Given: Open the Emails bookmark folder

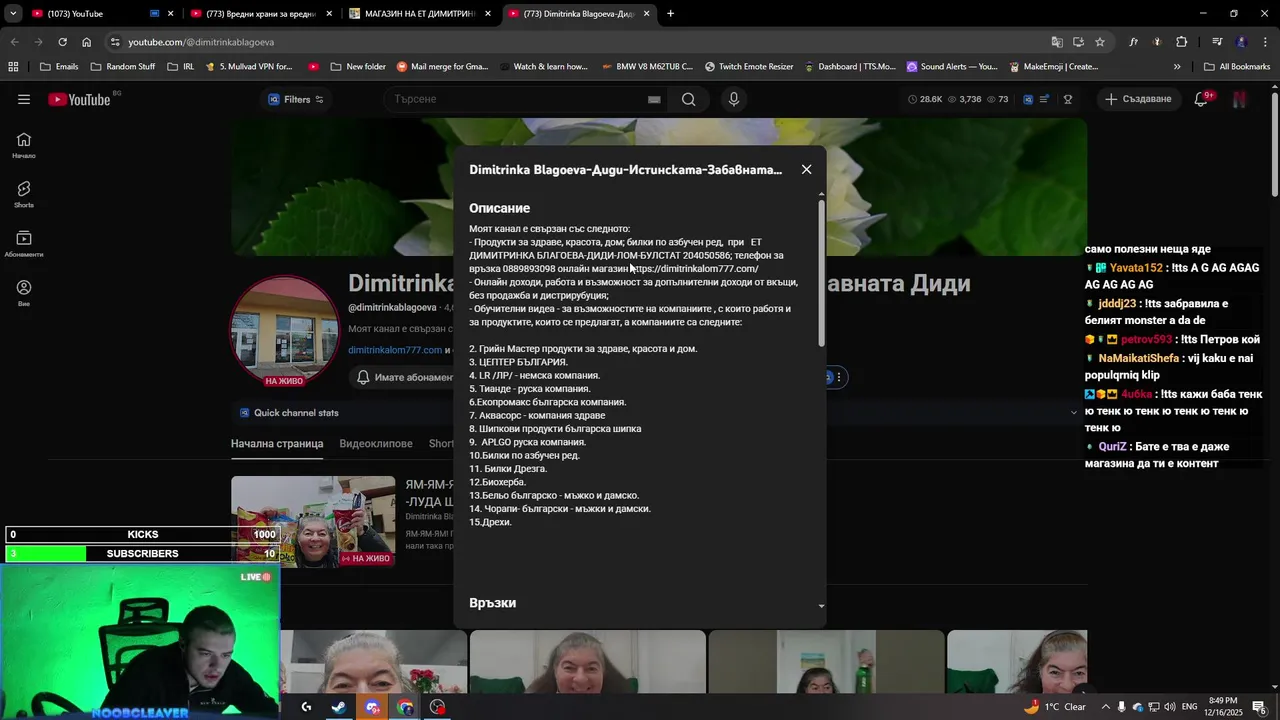Looking at the screenshot, I should (59, 67).
